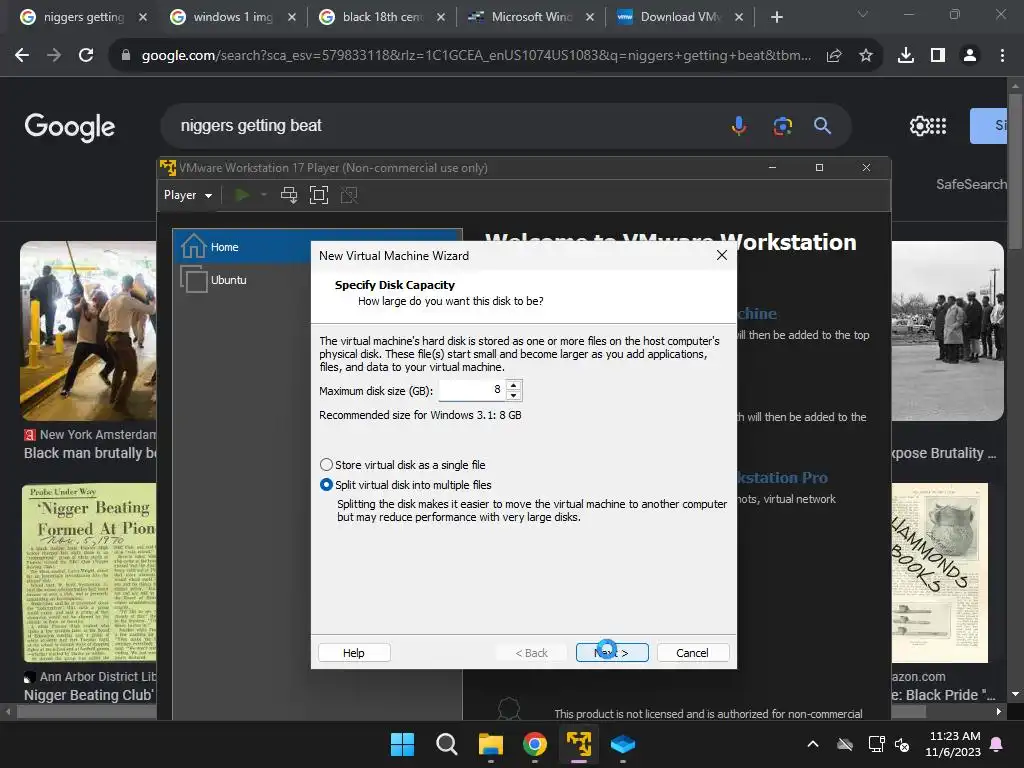The image size is (1024, 768).
Task: Open the Google apps grid
Action: tap(938, 126)
